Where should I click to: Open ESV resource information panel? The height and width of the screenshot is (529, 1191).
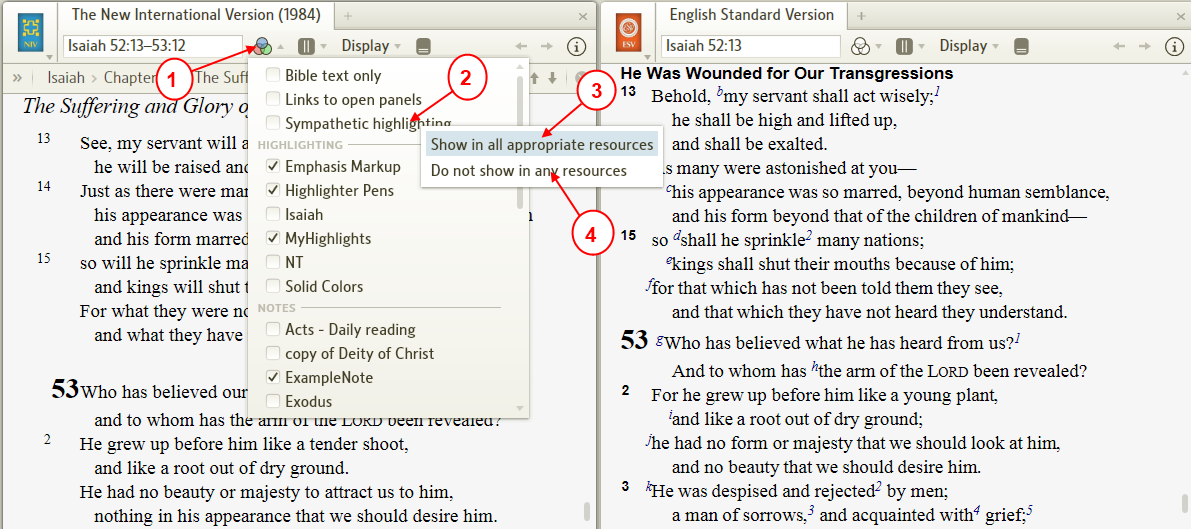pos(1175,46)
